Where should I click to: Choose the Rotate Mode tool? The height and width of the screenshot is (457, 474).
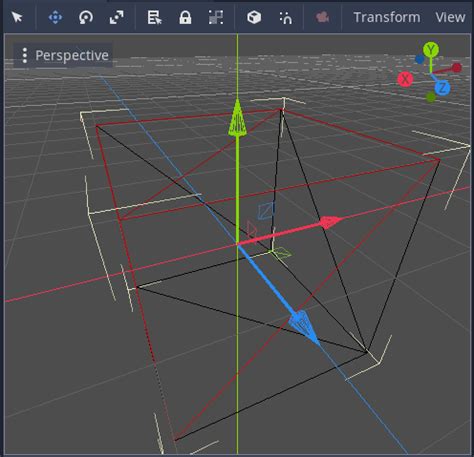pos(86,17)
